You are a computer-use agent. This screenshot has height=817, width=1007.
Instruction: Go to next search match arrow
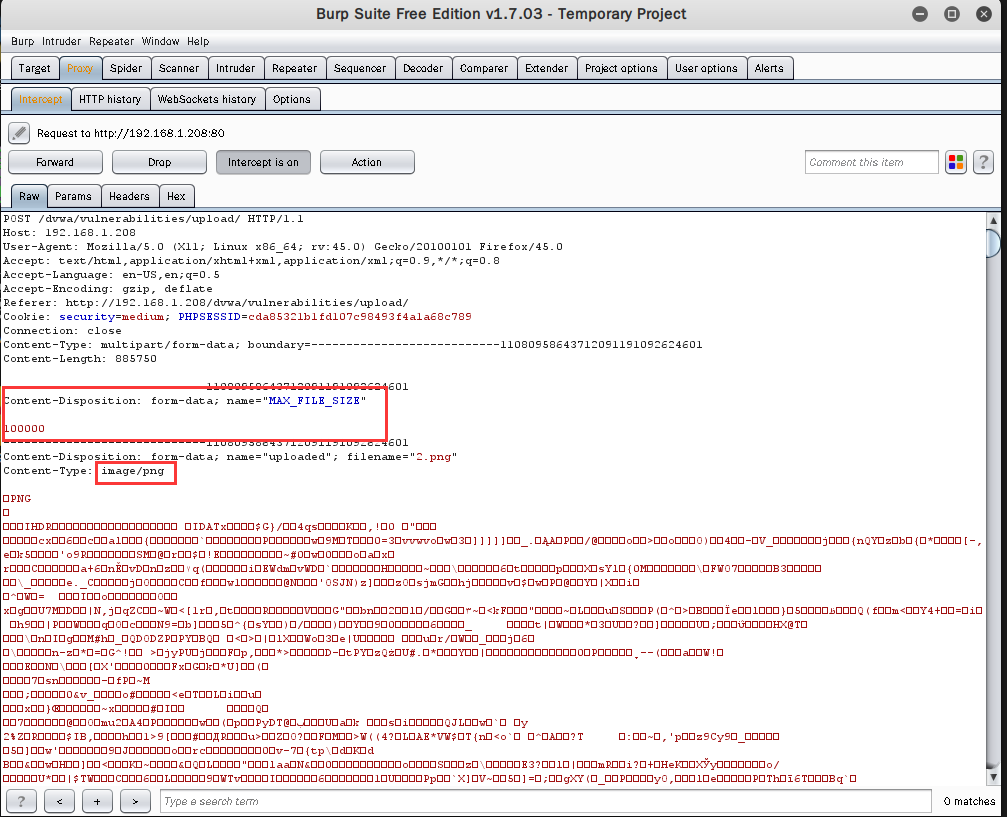point(135,801)
